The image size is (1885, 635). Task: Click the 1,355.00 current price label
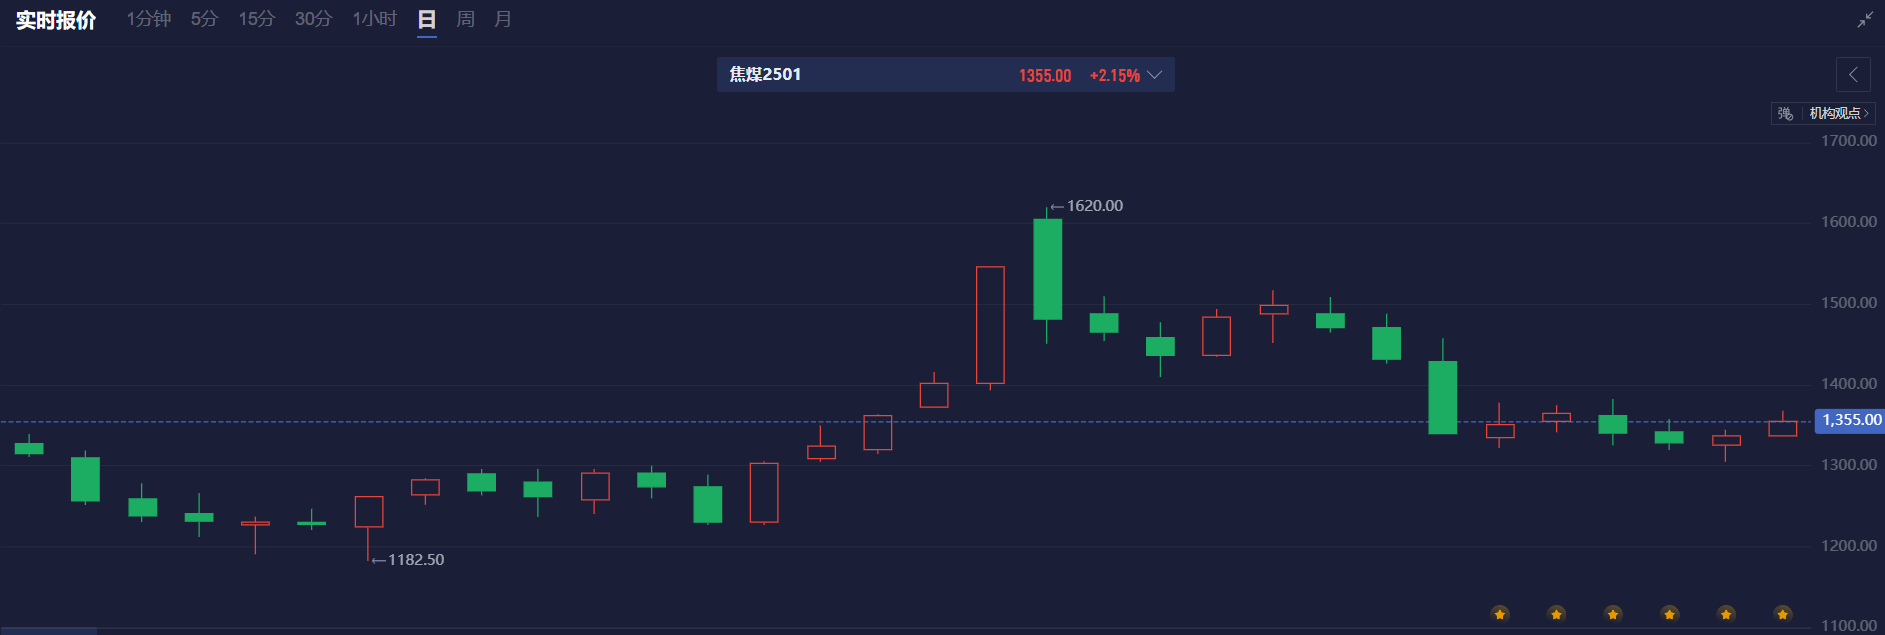(x=1850, y=420)
